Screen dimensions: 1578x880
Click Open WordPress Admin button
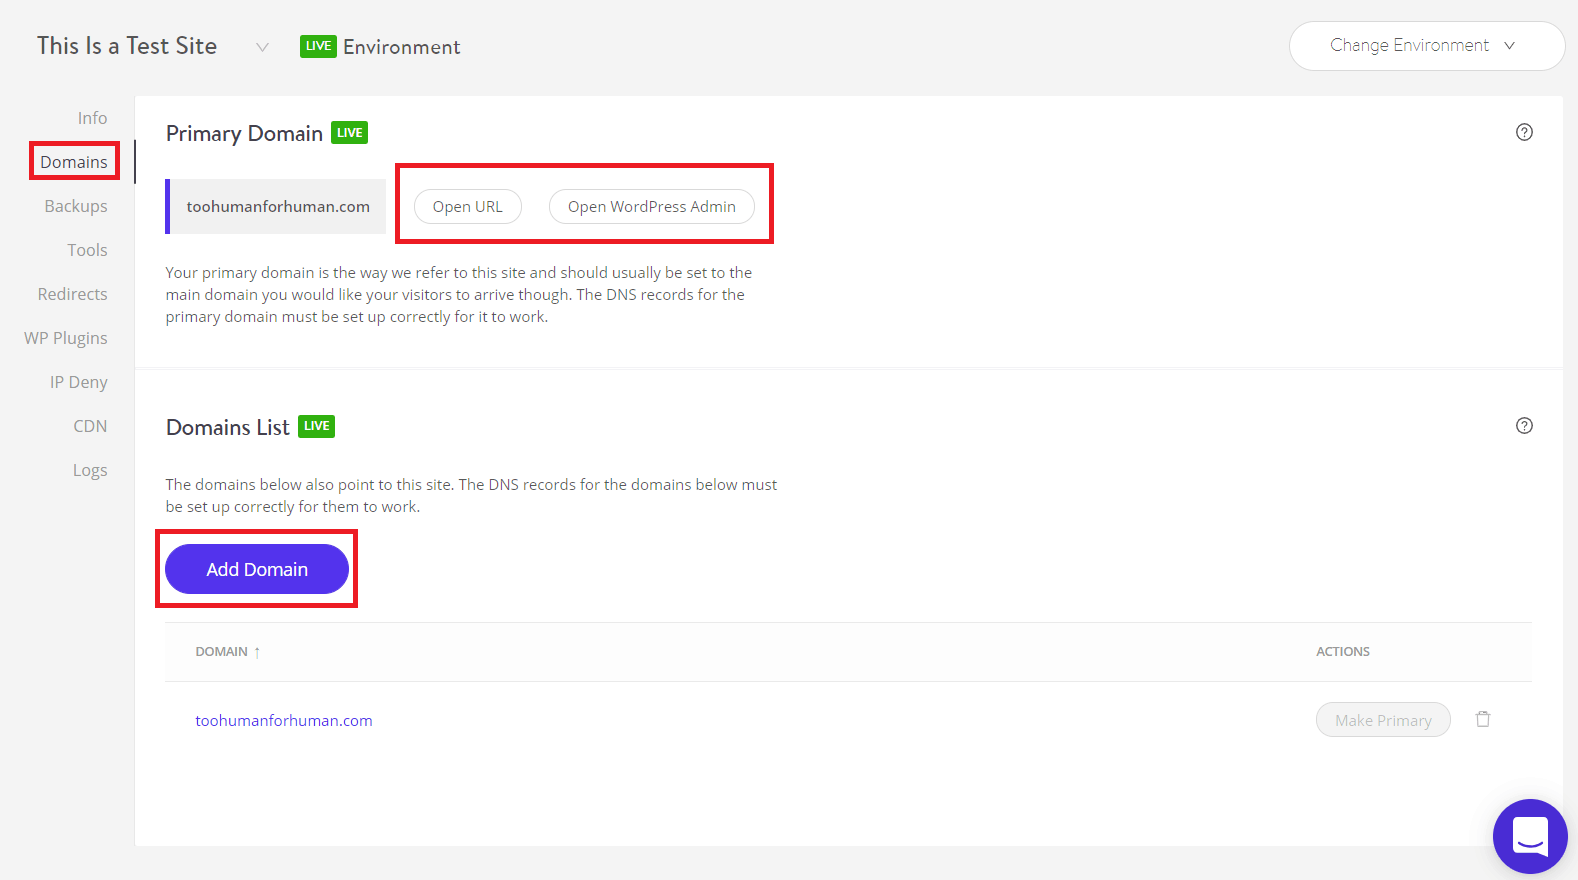[652, 206]
